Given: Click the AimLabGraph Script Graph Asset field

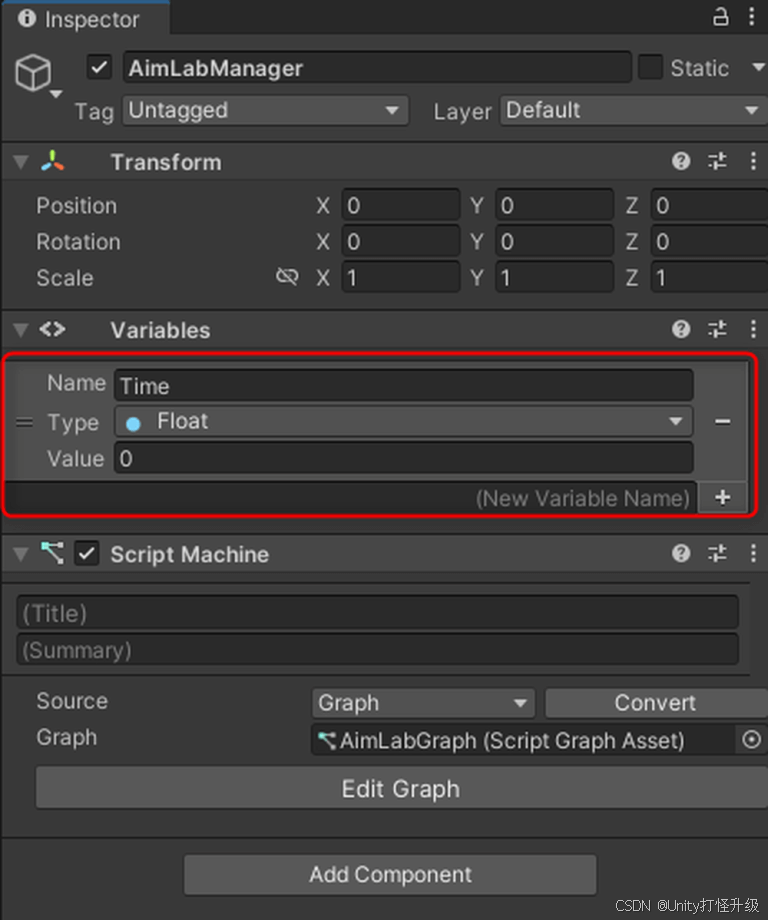Looking at the screenshot, I should [x=522, y=740].
